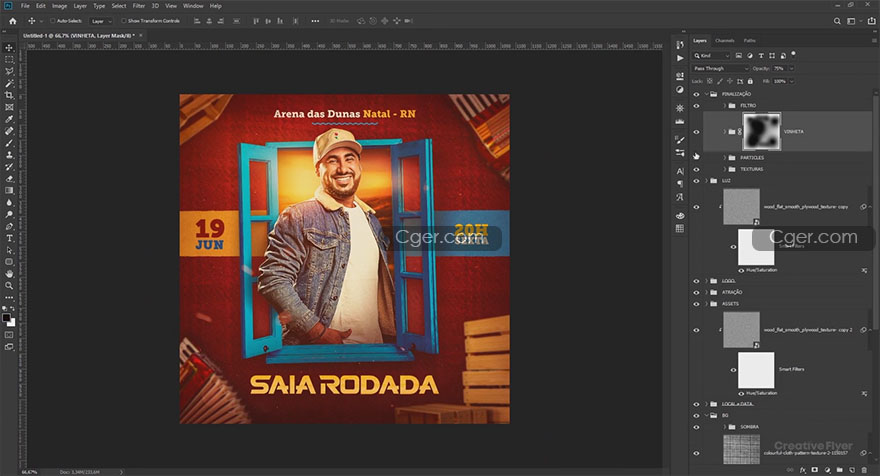
Task: Select the Horizontal Type tool
Action: coord(9,238)
